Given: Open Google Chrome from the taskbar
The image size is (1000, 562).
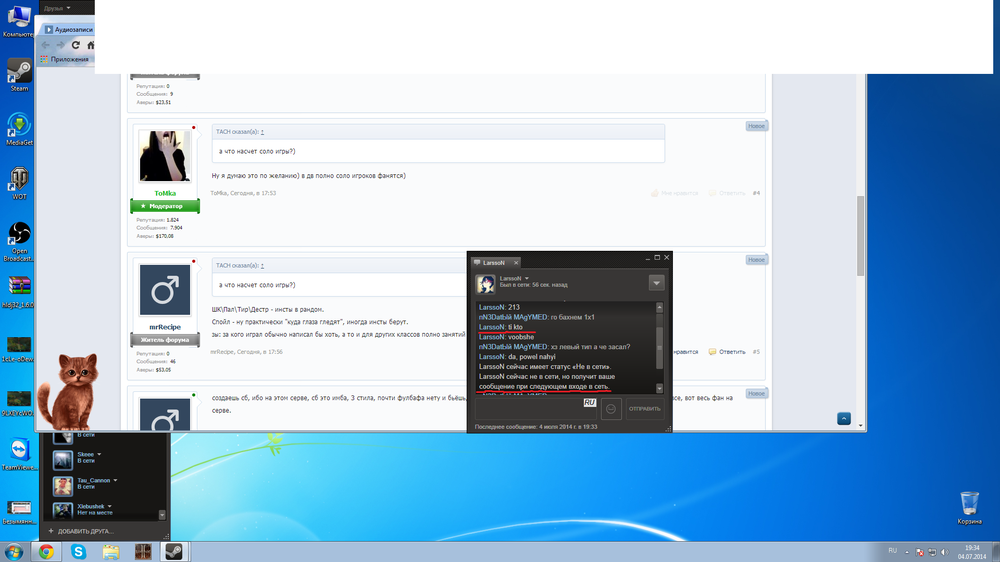Looking at the screenshot, I should click(46, 551).
